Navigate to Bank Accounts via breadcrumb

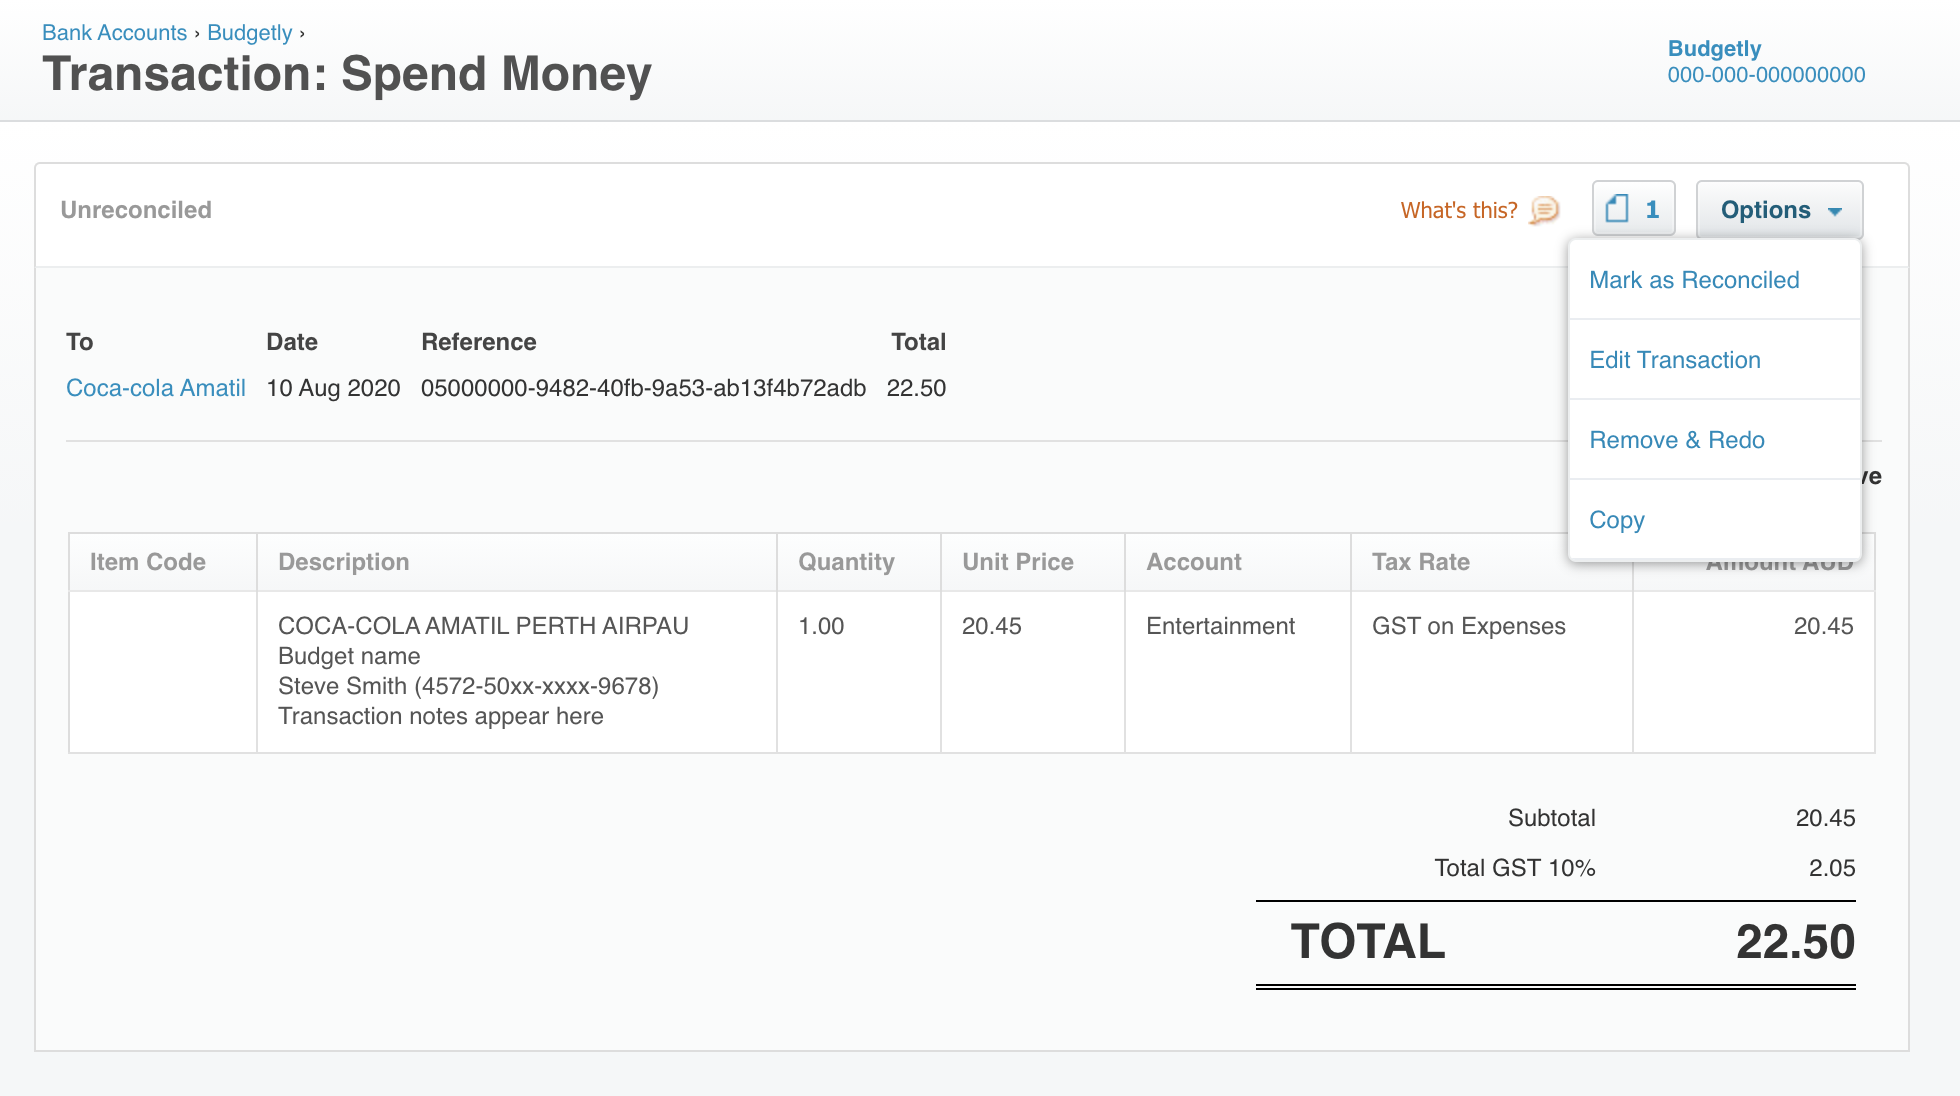pyautogui.click(x=115, y=32)
